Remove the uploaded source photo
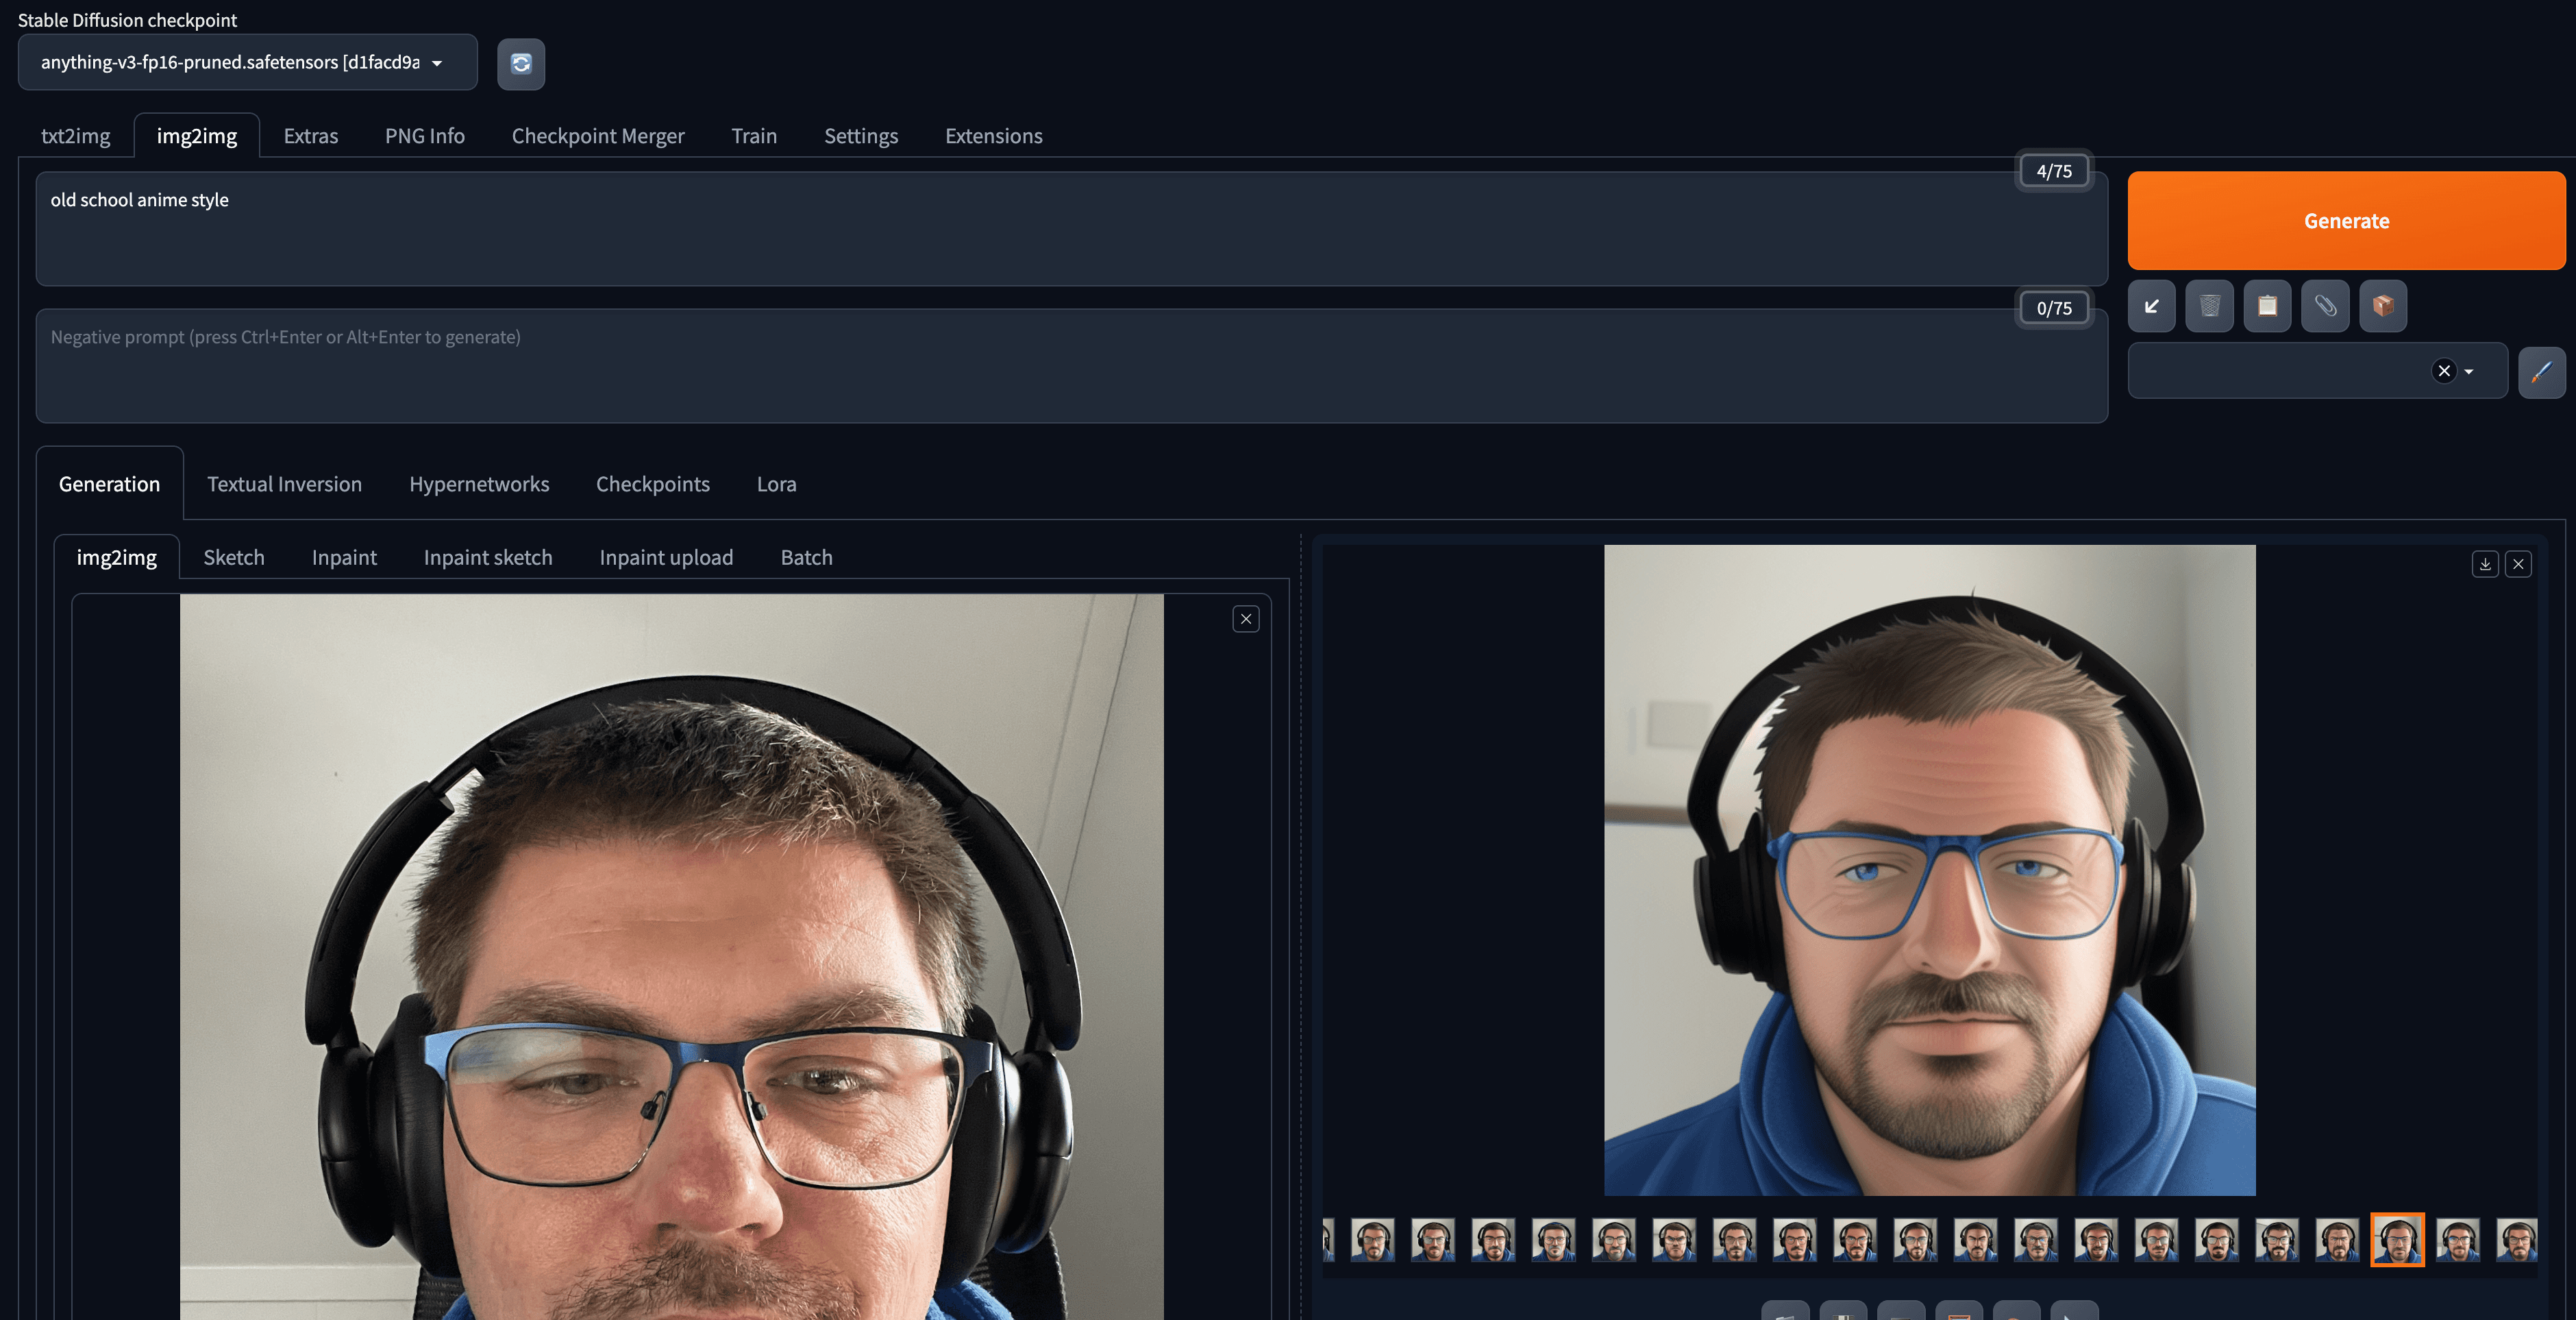The height and width of the screenshot is (1320, 2576). pos(1246,619)
